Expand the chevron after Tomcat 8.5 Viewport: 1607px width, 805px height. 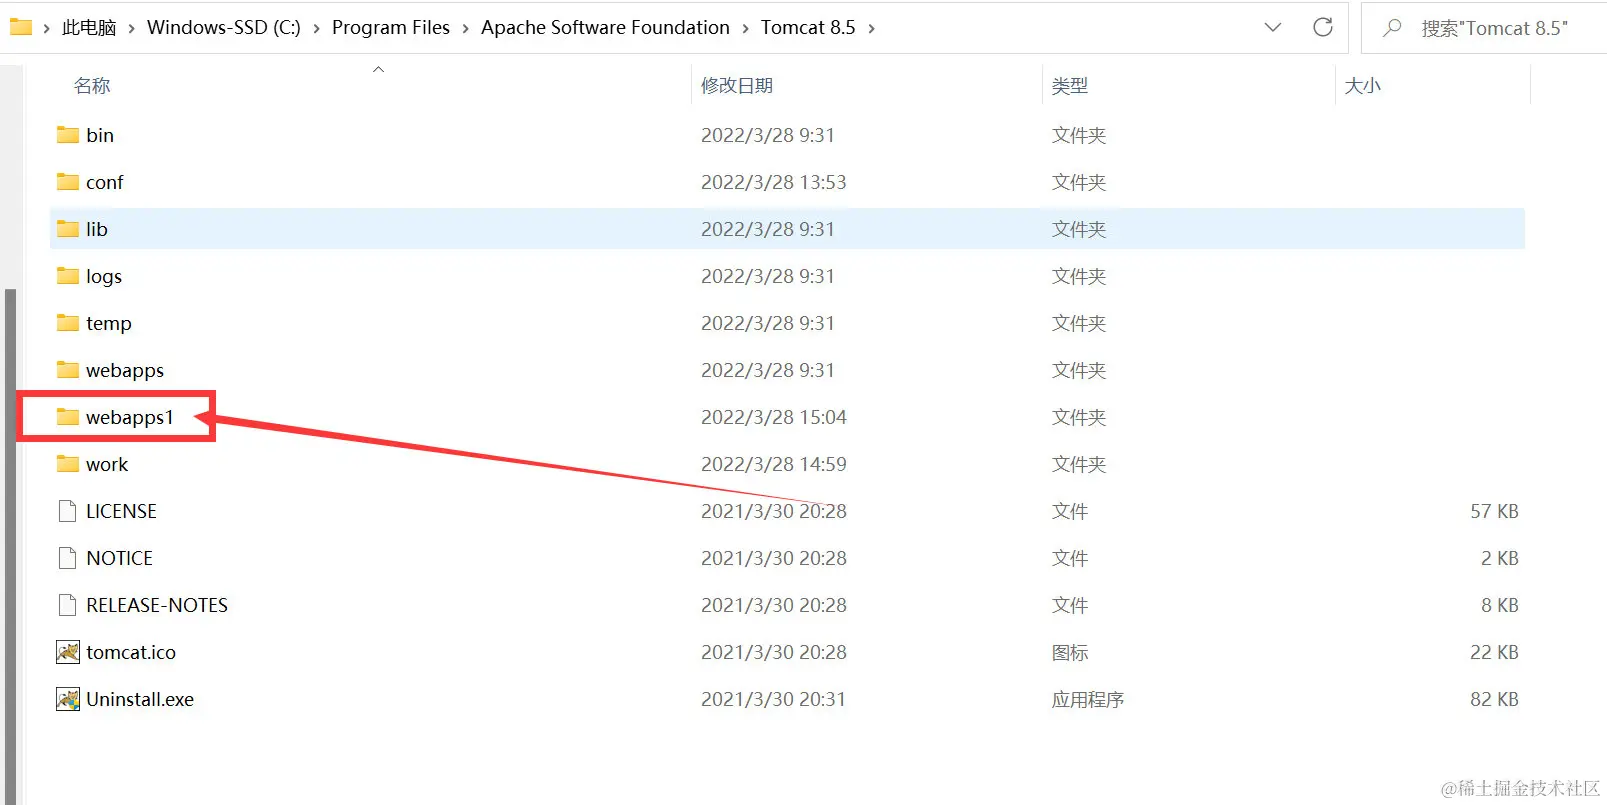[x=871, y=28]
